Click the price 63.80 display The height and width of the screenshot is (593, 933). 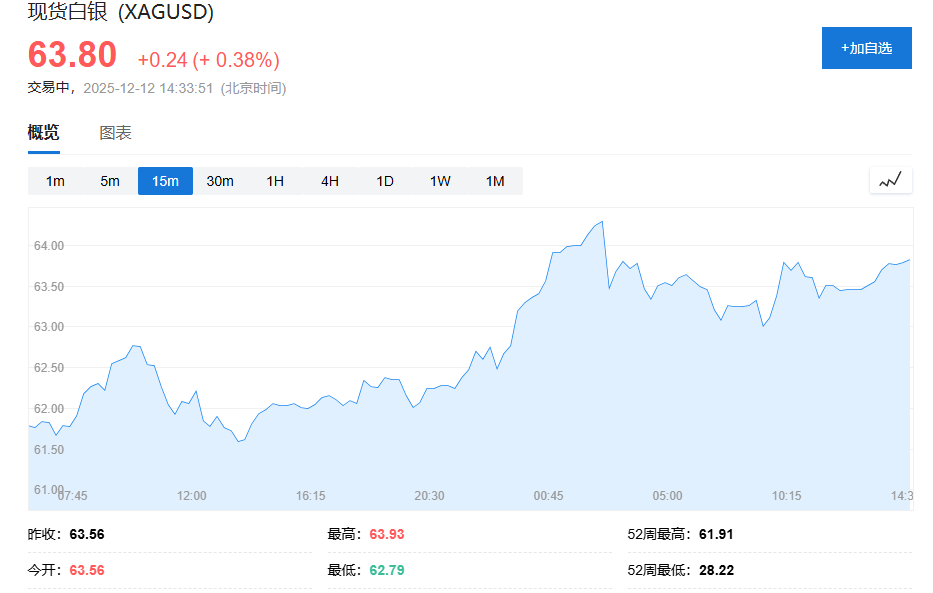(70, 55)
